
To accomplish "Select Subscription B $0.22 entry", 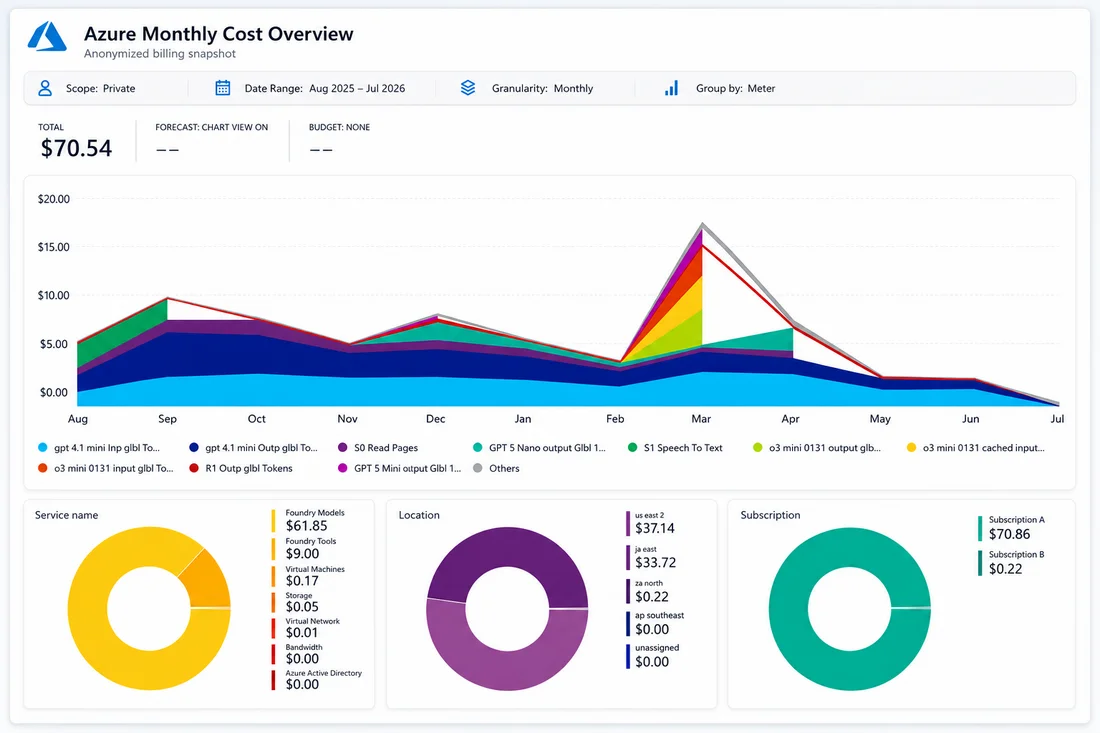I will (1012, 563).
